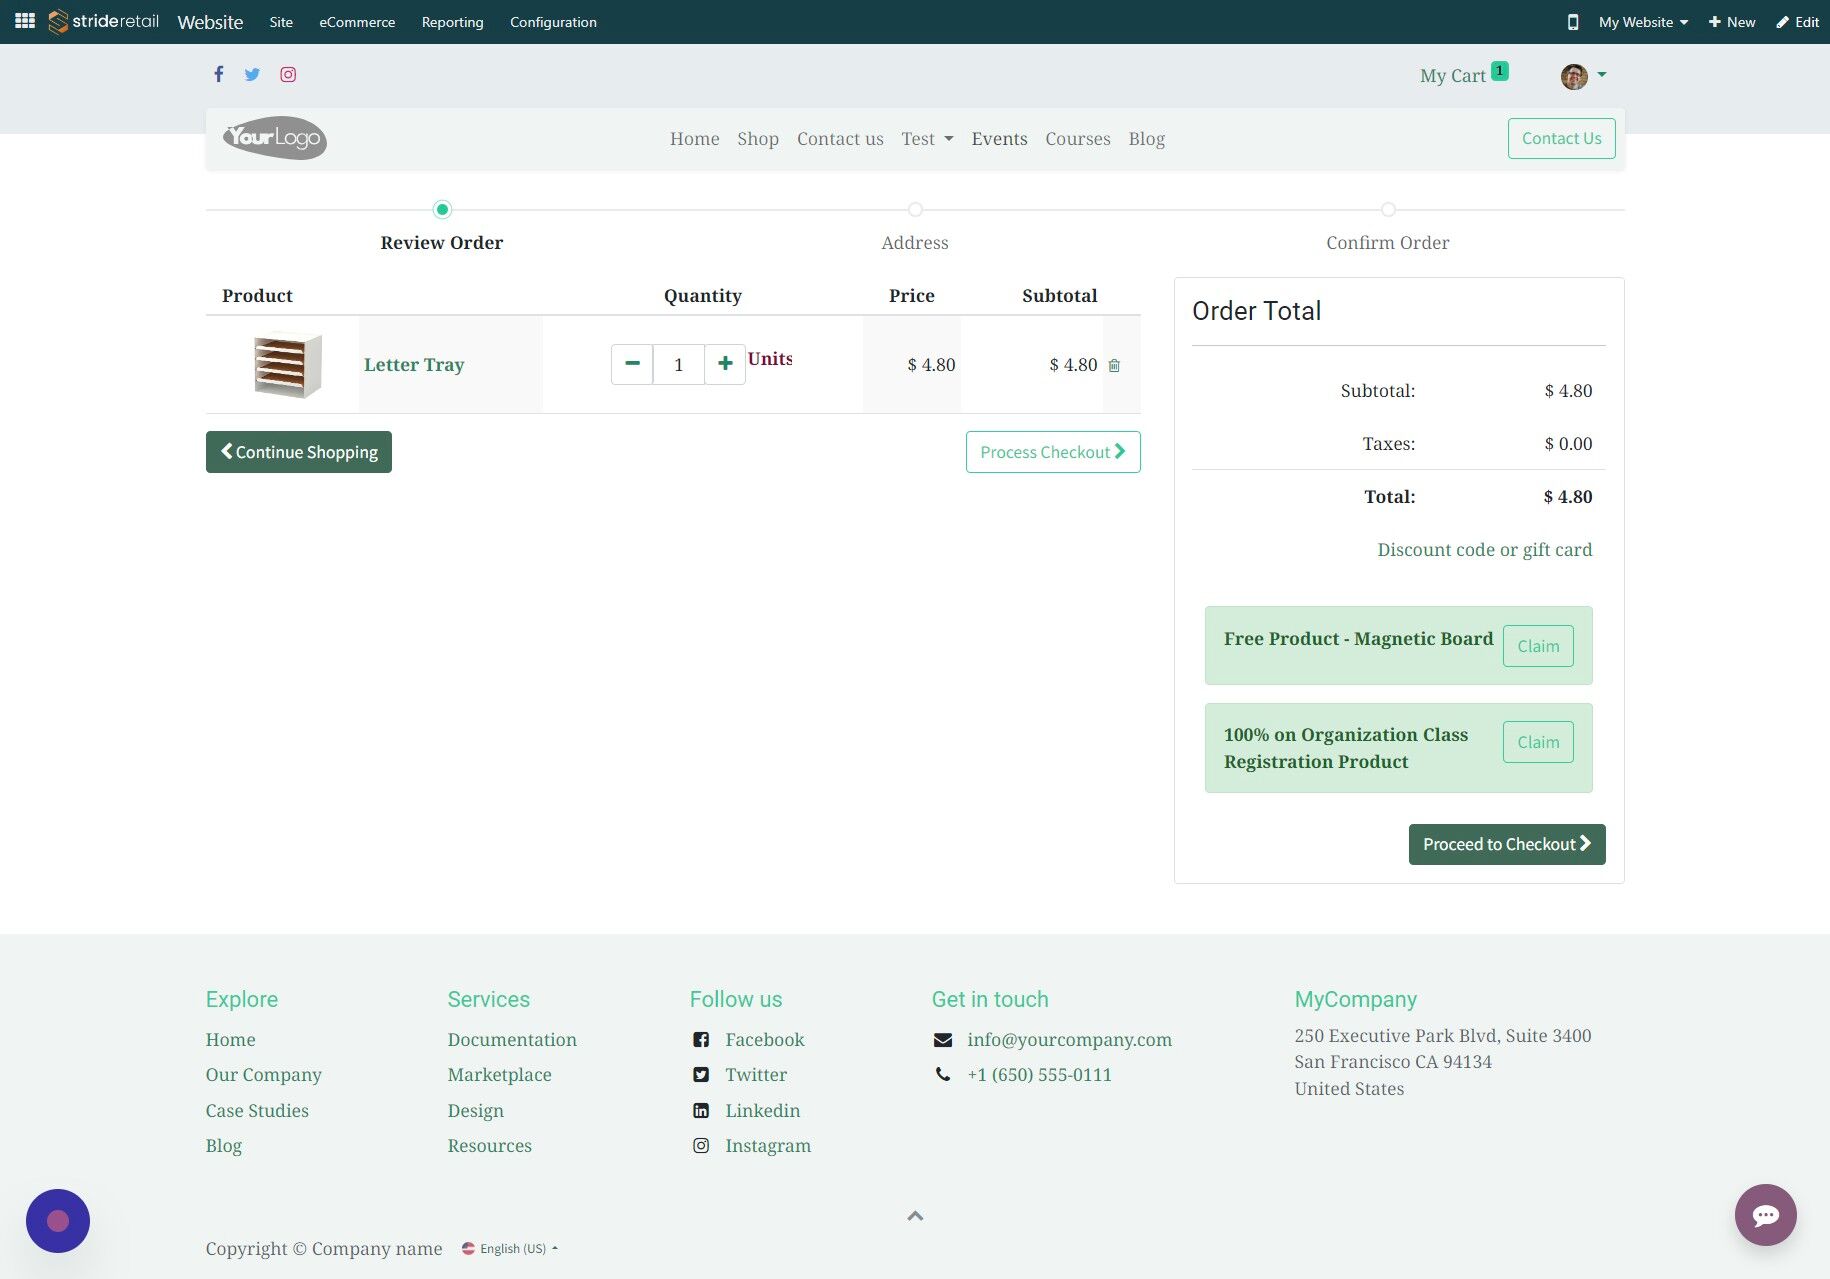
Task: Click the plus New button
Action: click(x=1731, y=22)
